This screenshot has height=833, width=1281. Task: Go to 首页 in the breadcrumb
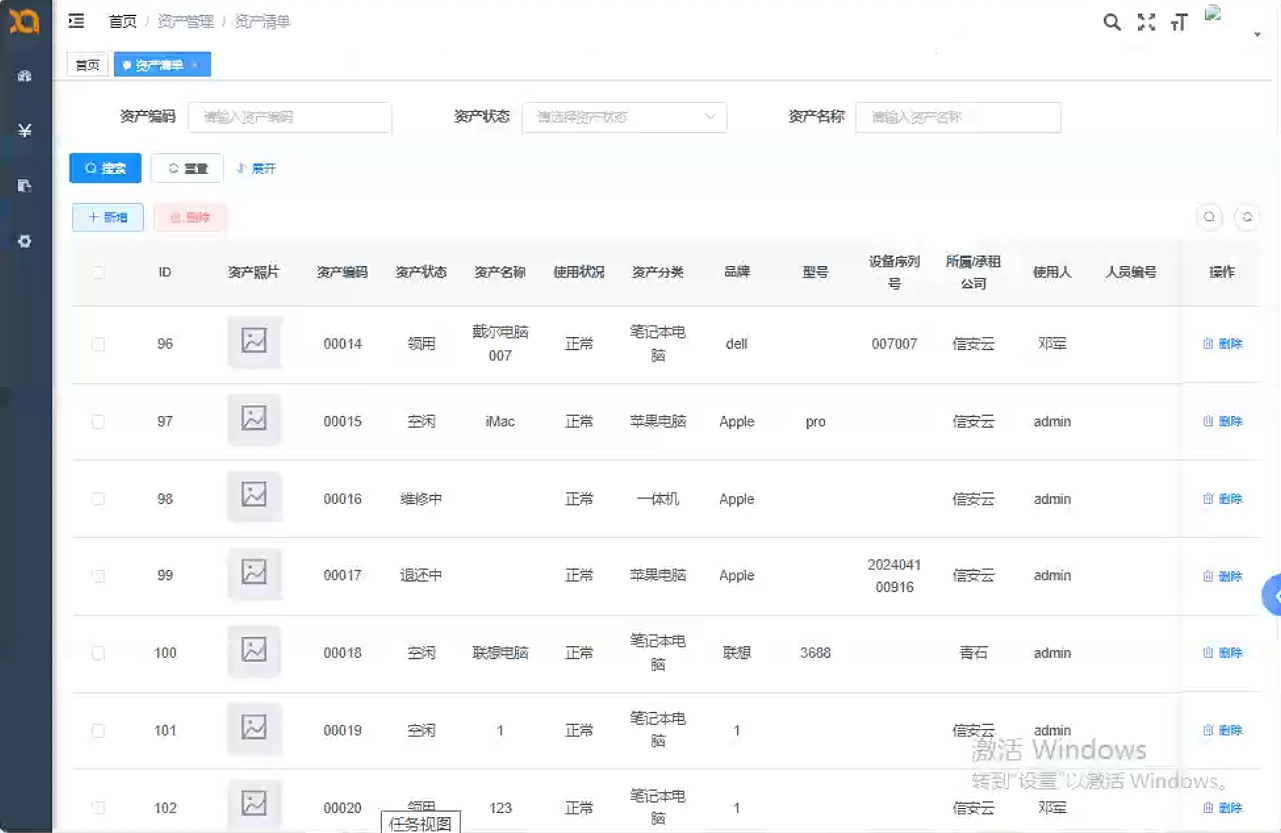click(122, 22)
